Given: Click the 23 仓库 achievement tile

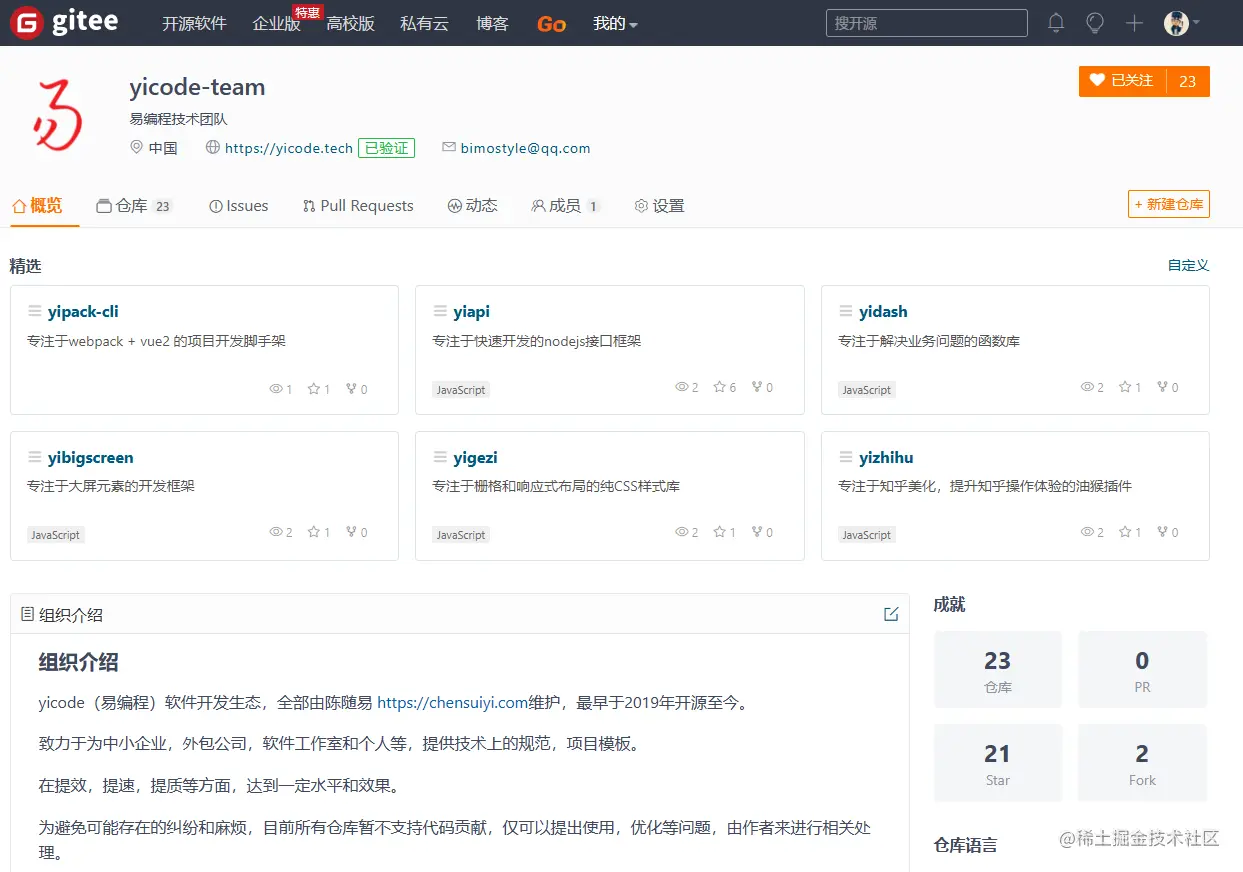Looking at the screenshot, I should click(x=998, y=670).
